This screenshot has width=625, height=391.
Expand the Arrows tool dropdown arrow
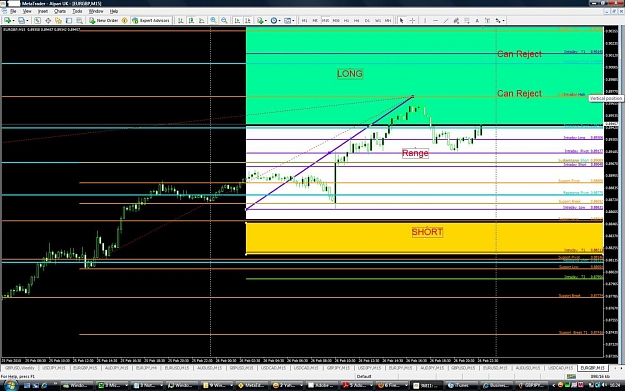coord(503,20)
